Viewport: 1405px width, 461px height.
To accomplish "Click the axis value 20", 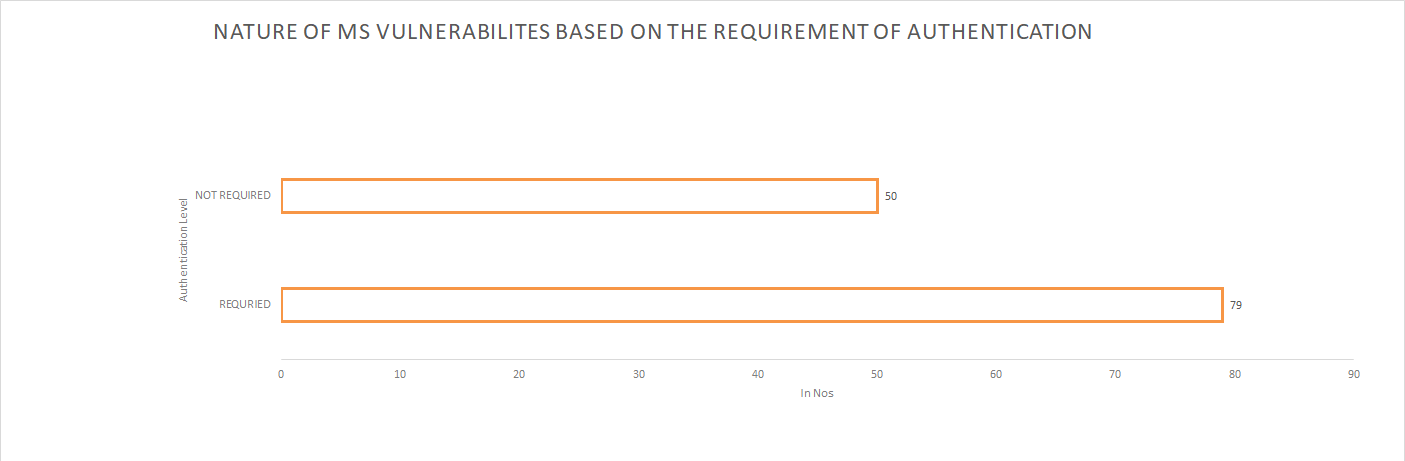I will (x=519, y=374).
